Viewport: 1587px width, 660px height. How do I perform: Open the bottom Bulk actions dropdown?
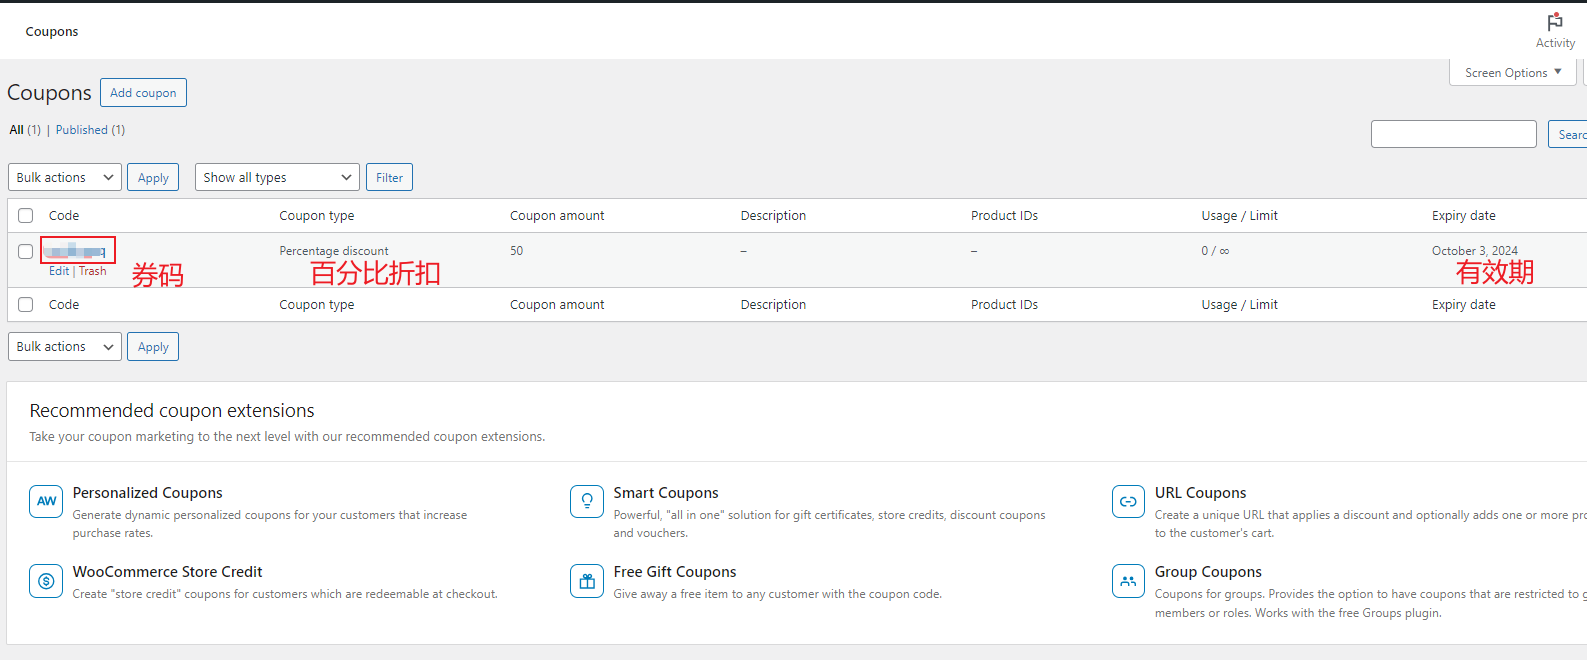coord(65,347)
